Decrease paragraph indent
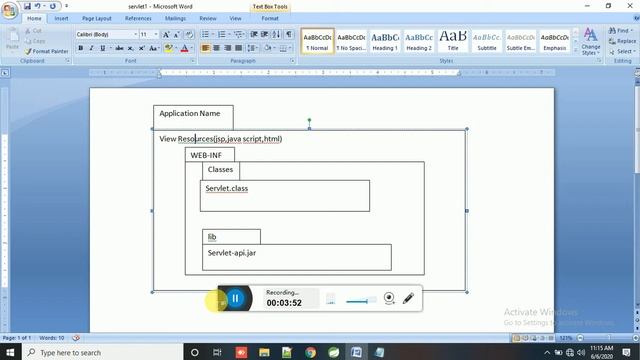Screen dimensions: 640x360 tap(254, 34)
